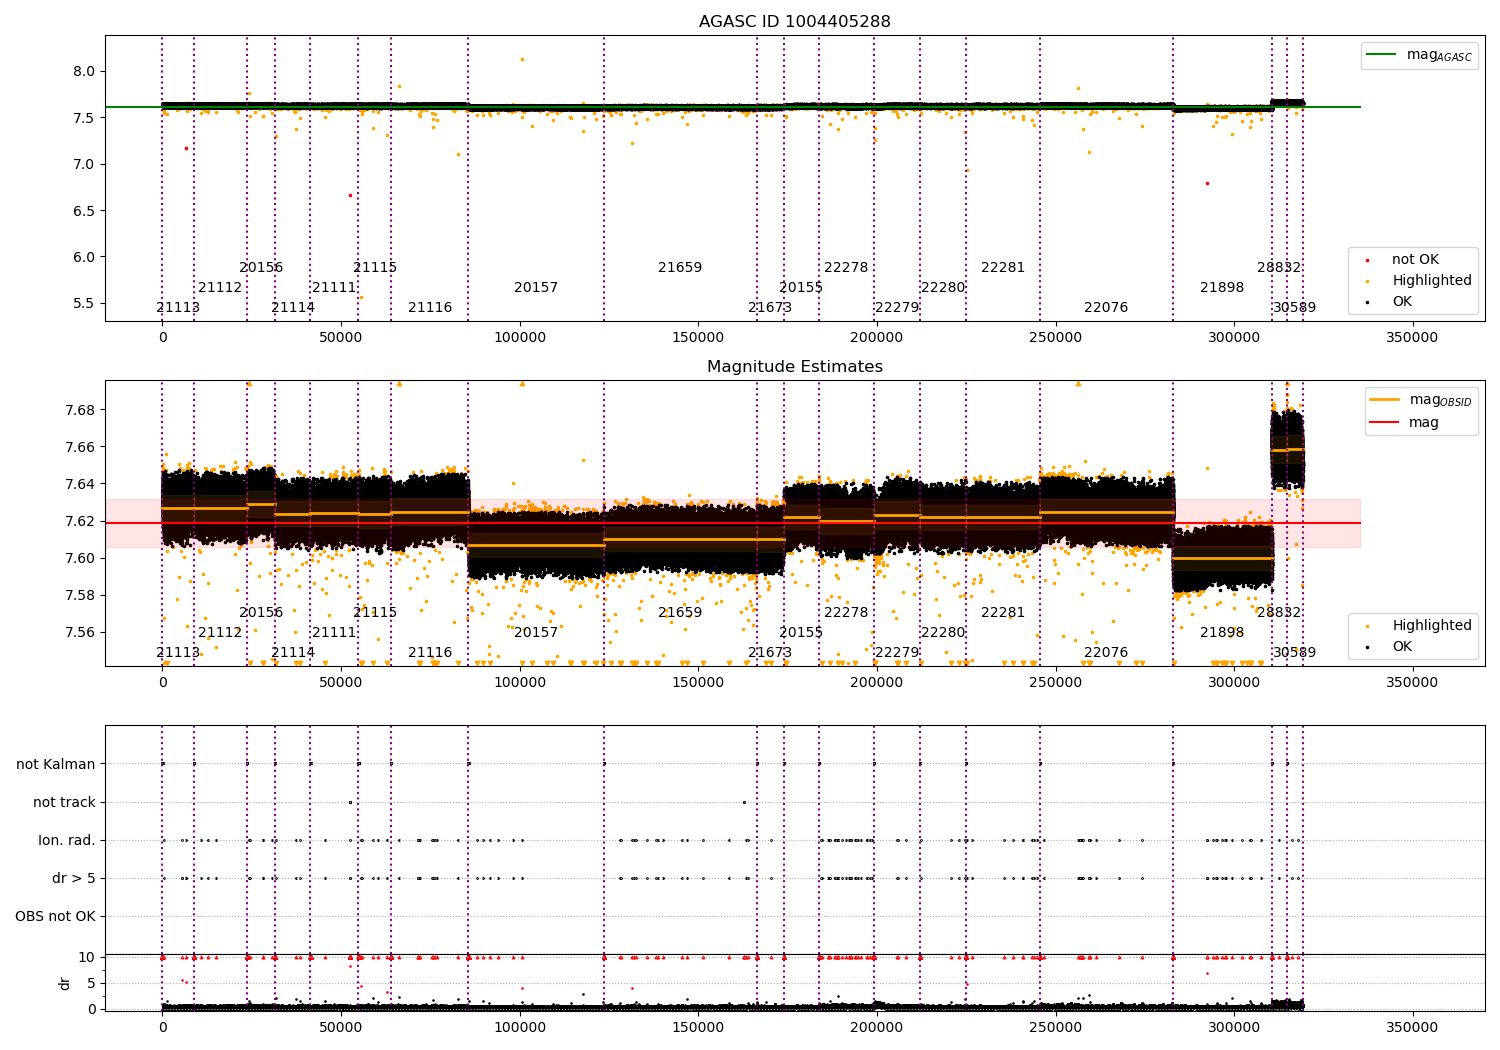
Task: Click the 6.5 y-axis tick in top panel
Action: coord(84,211)
